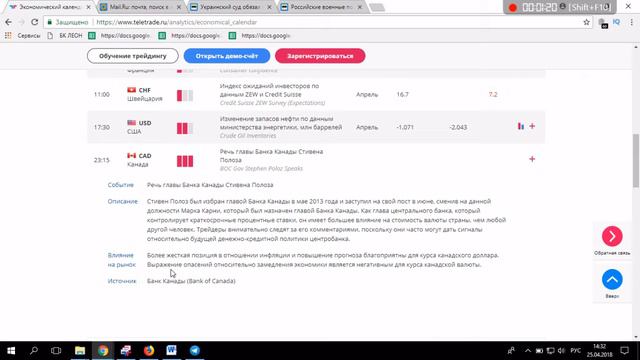640x360 pixels.
Task: Click Зарегистрироваться button
Action: click(320, 56)
